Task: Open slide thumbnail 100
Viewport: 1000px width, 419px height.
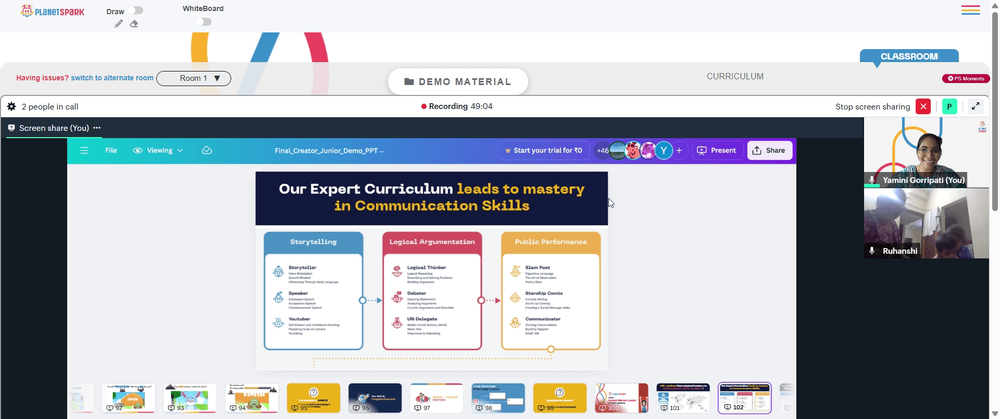Action: [622, 398]
